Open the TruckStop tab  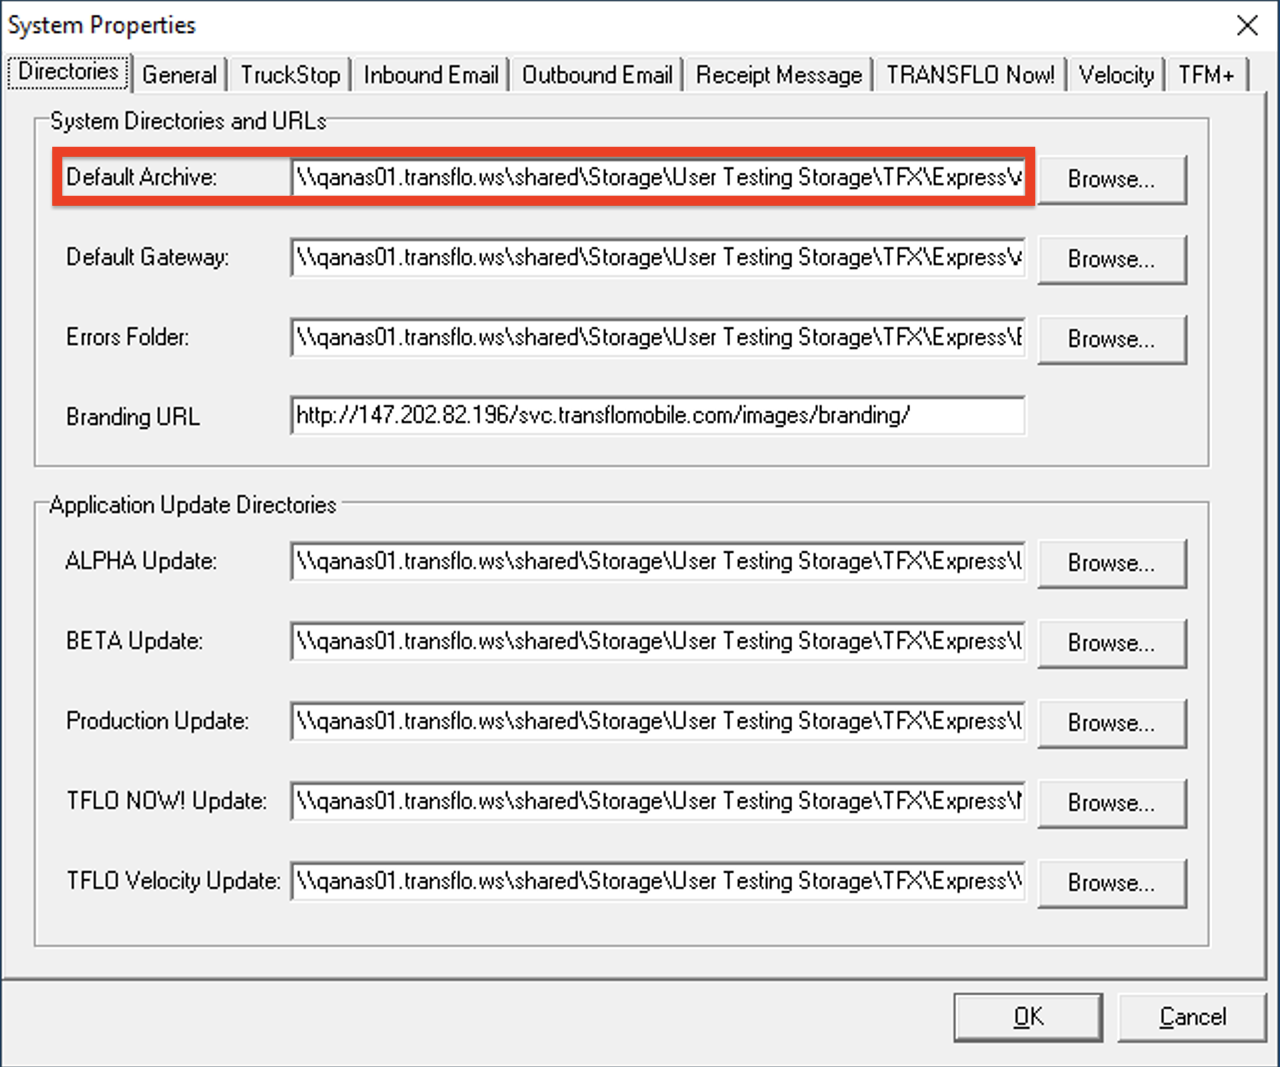290,75
